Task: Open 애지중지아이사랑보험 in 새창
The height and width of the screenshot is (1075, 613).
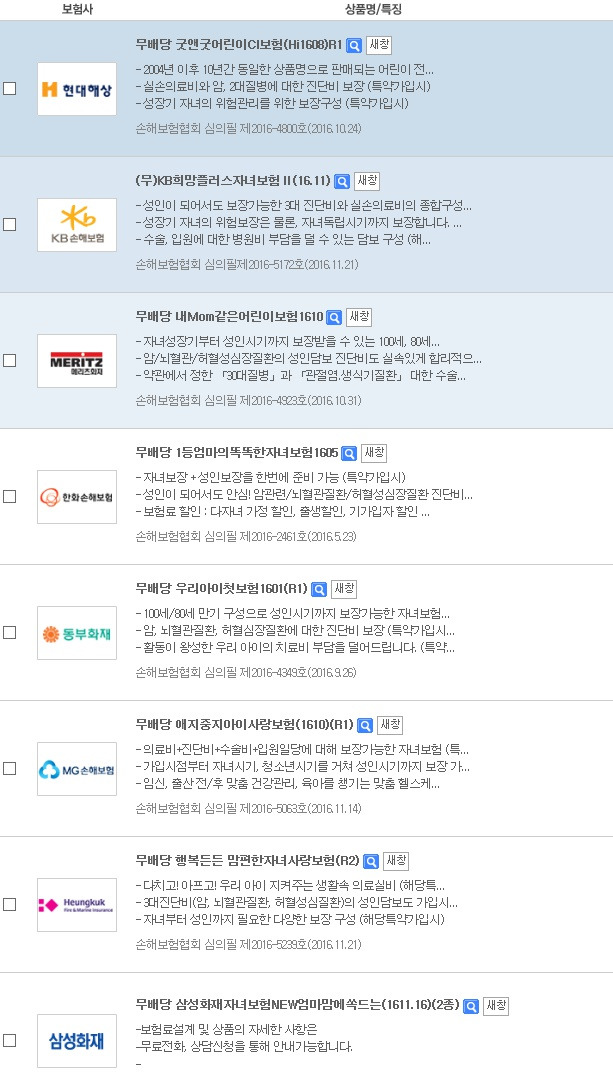Action: tap(390, 725)
